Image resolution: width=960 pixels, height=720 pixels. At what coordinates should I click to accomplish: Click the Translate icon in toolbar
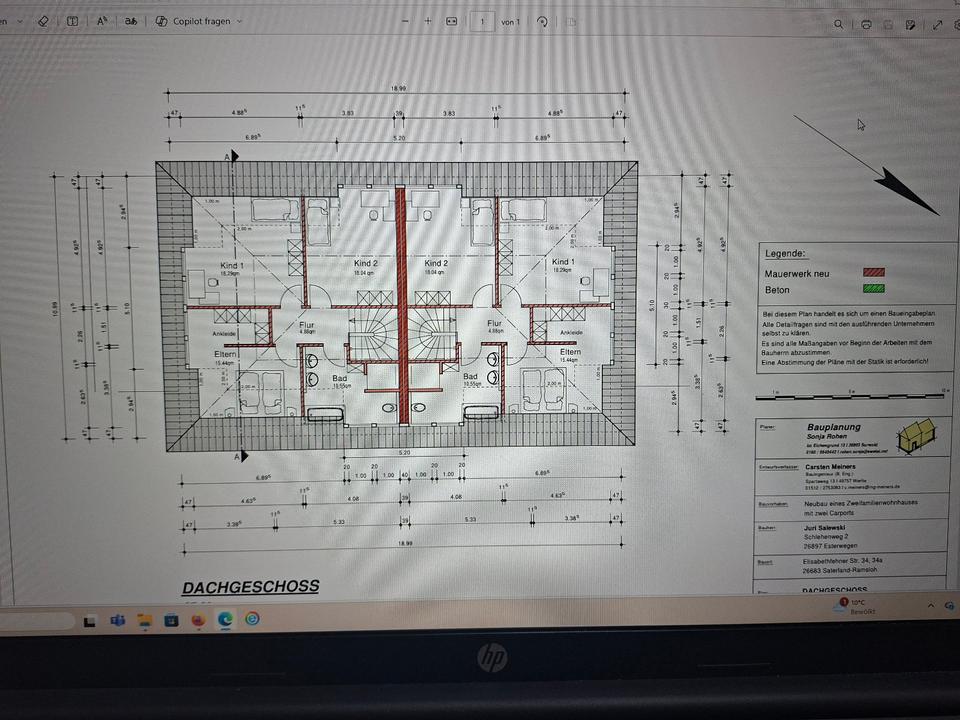pyautogui.click(x=130, y=21)
